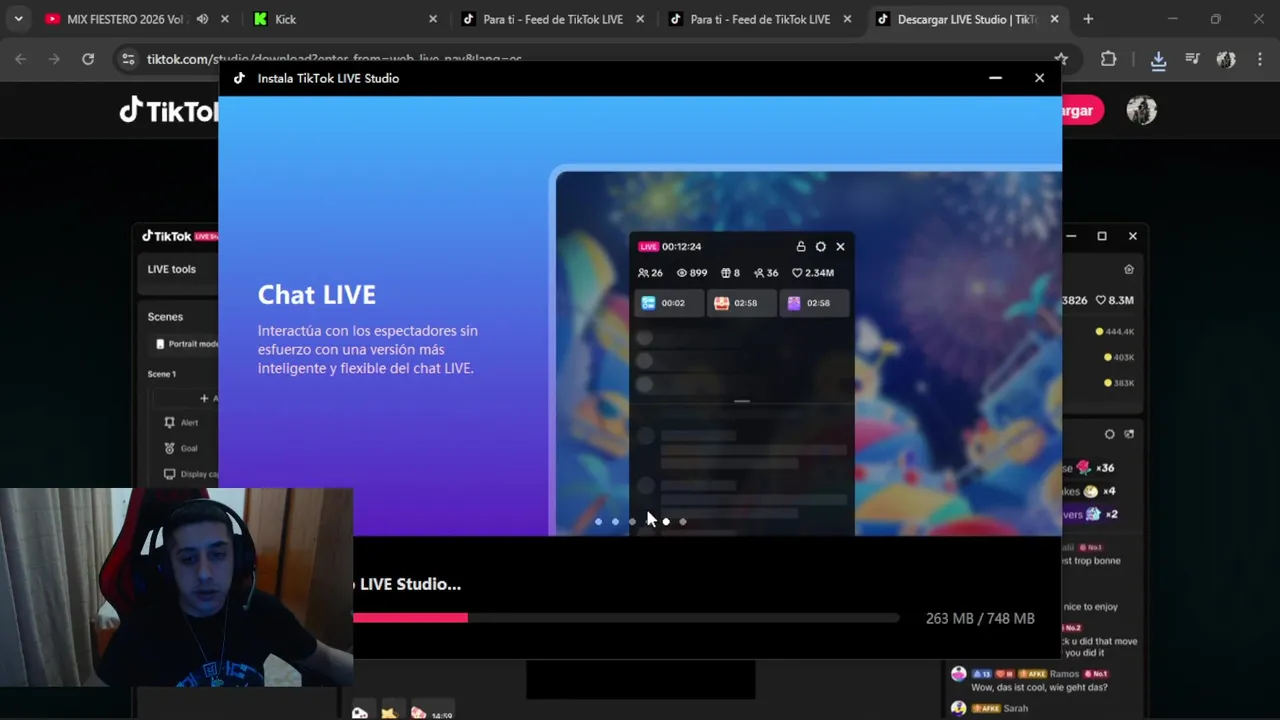Mute the MIX FIESTERO tab audio icon
The width and height of the screenshot is (1280, 720).
(x=203, y=19)
